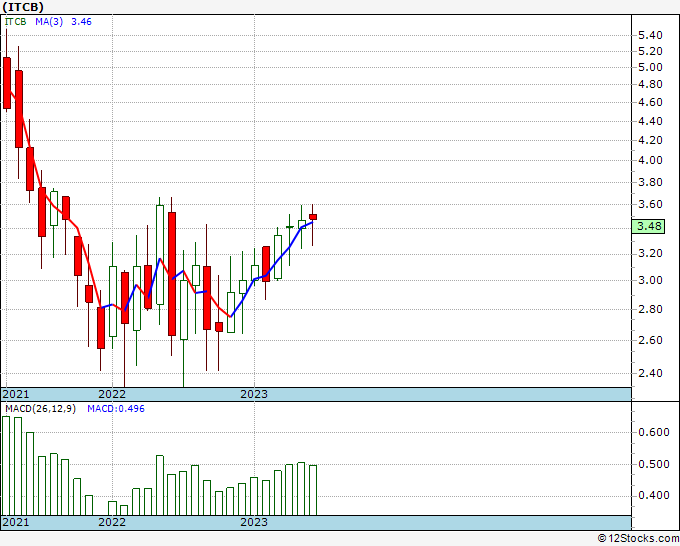Click 2021 on the price chart time axis
The height and width of the screenshot is (546, 680).
[16, 394]
